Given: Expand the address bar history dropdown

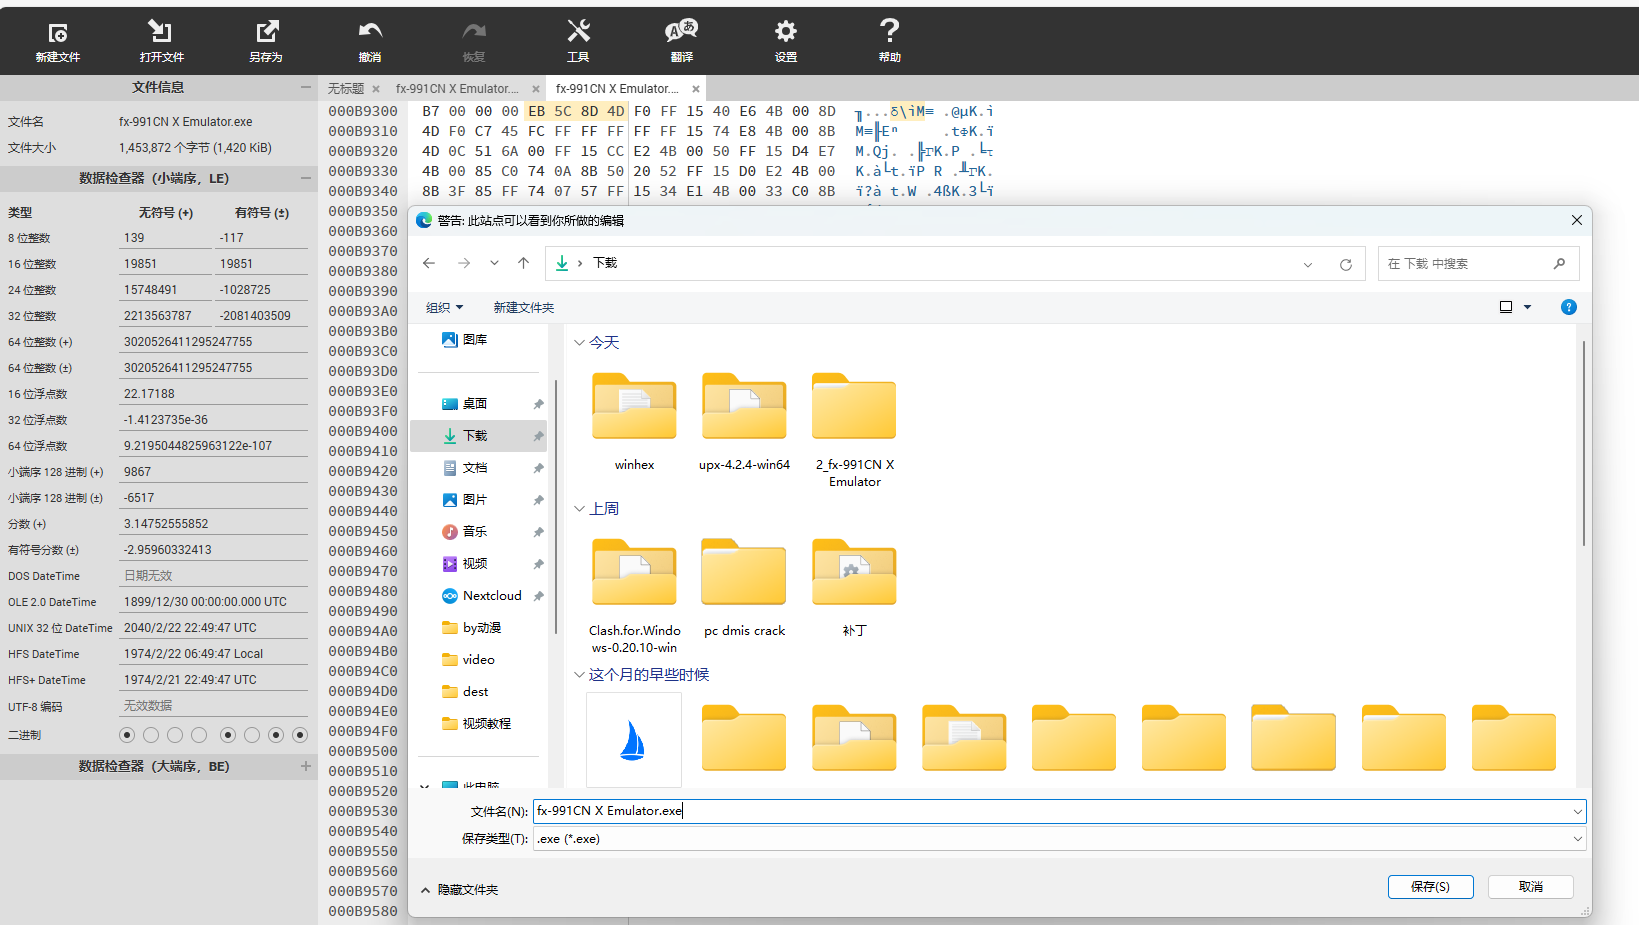Looking at the screenshot, I should (x=1308, y=264).
